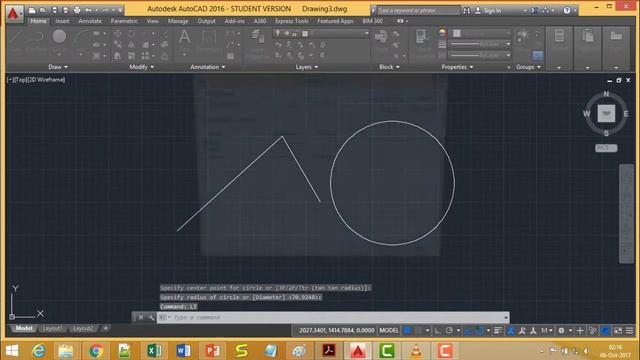Image resolution: width=640 pixels, height=360 pixels.
Task: Open the Express Tools ribbon tab
Action: pyautogui.click(x=291, y=21)
